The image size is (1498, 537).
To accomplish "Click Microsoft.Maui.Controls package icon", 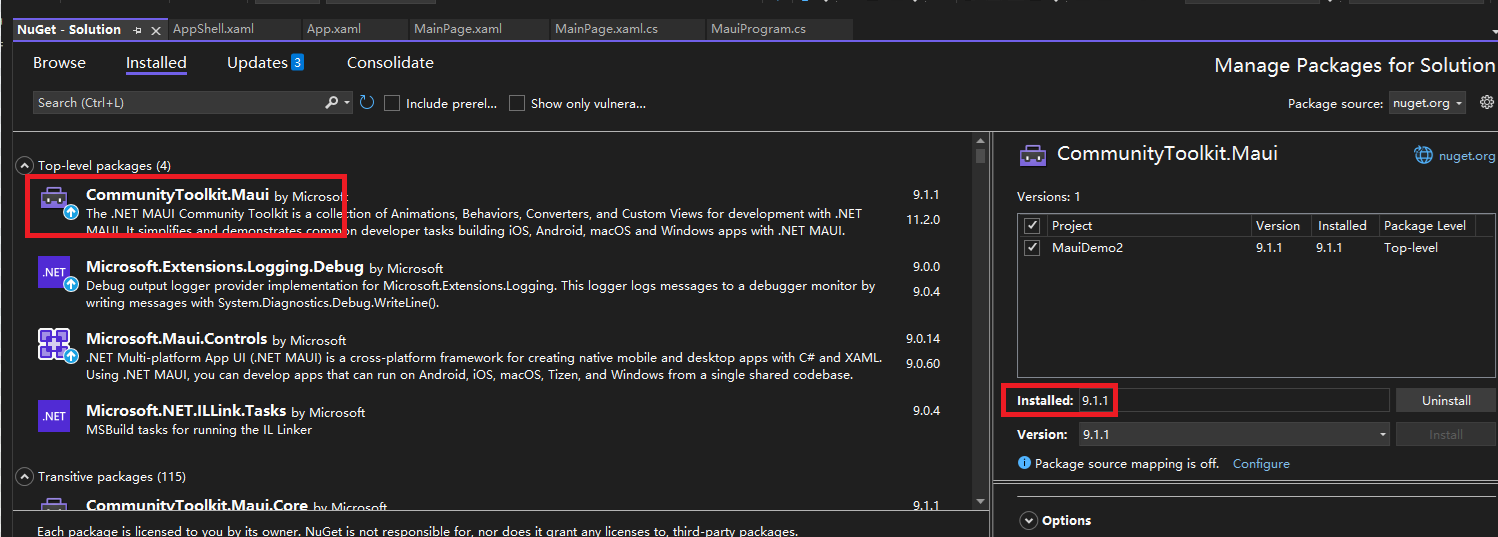I will tap(54, 344).
